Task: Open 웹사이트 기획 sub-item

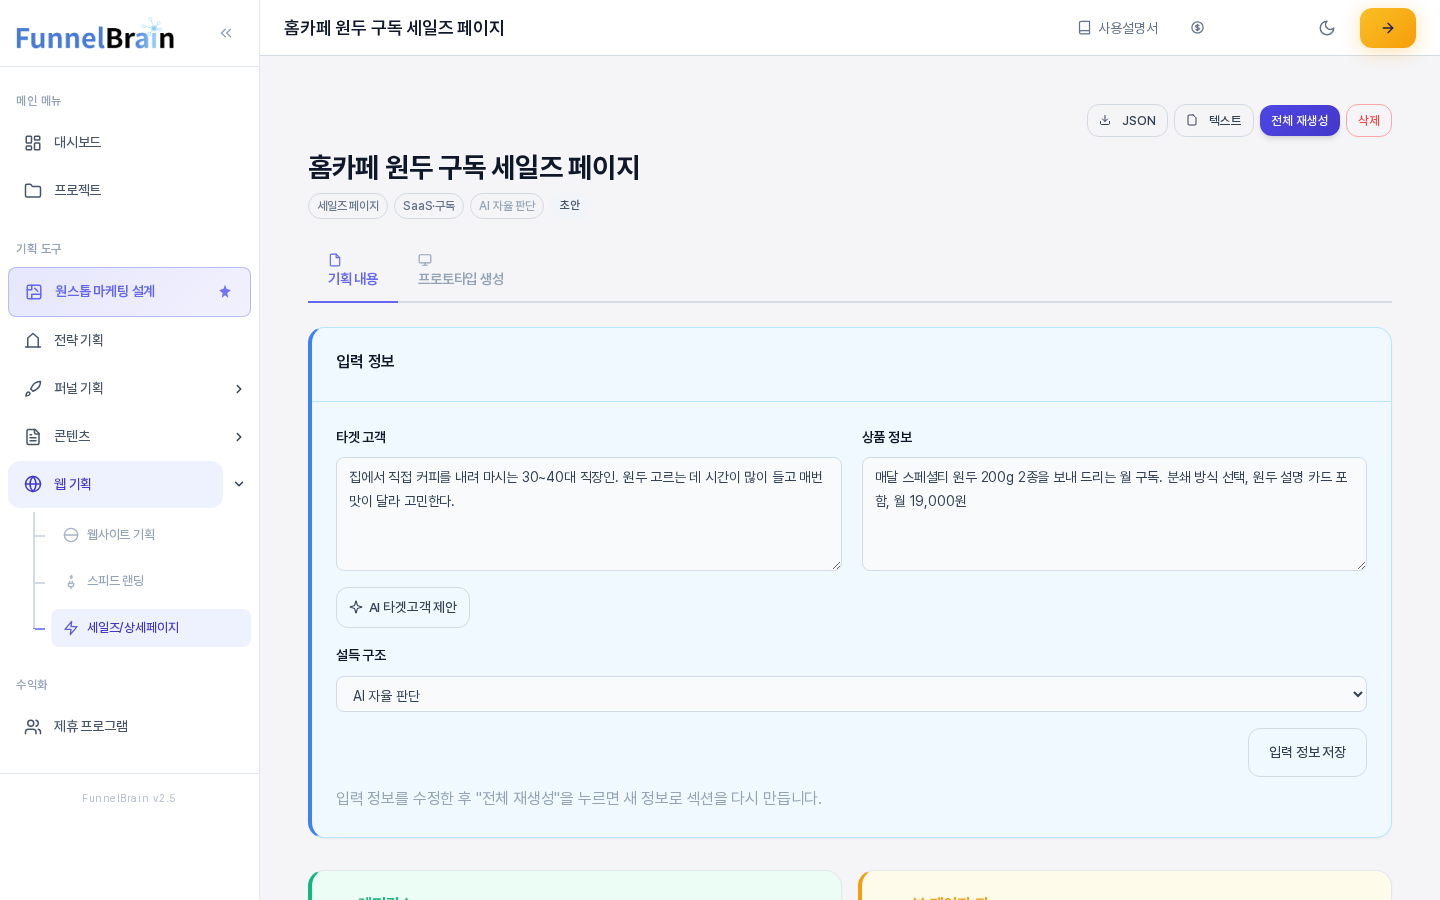Action: (x=151, y=535)
